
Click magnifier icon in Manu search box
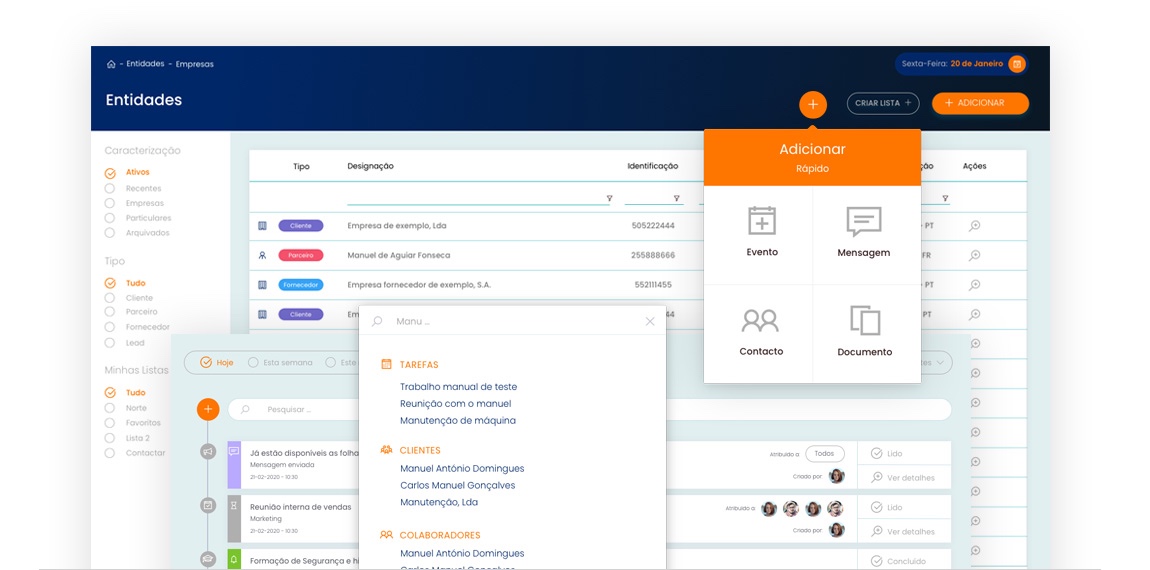click(377, 321)
